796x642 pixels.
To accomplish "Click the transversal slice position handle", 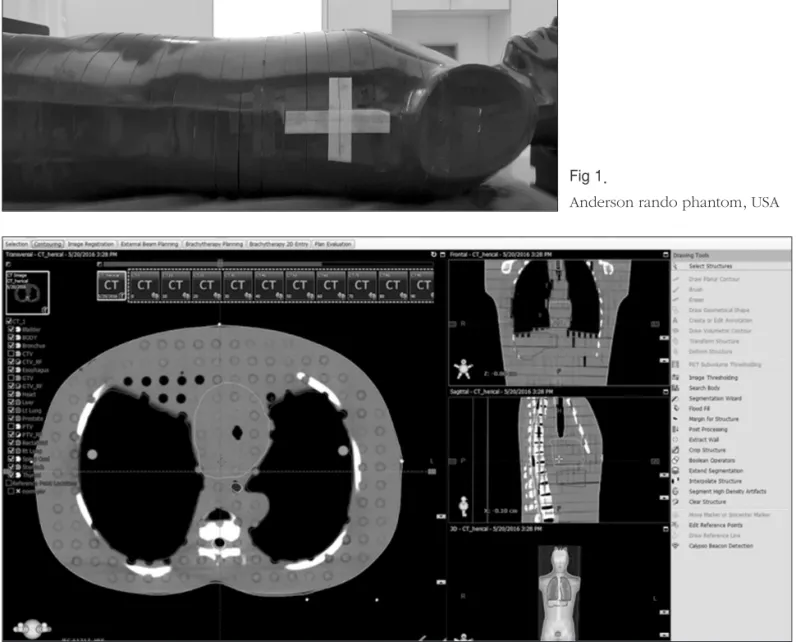I will click(x=432, y=471).
